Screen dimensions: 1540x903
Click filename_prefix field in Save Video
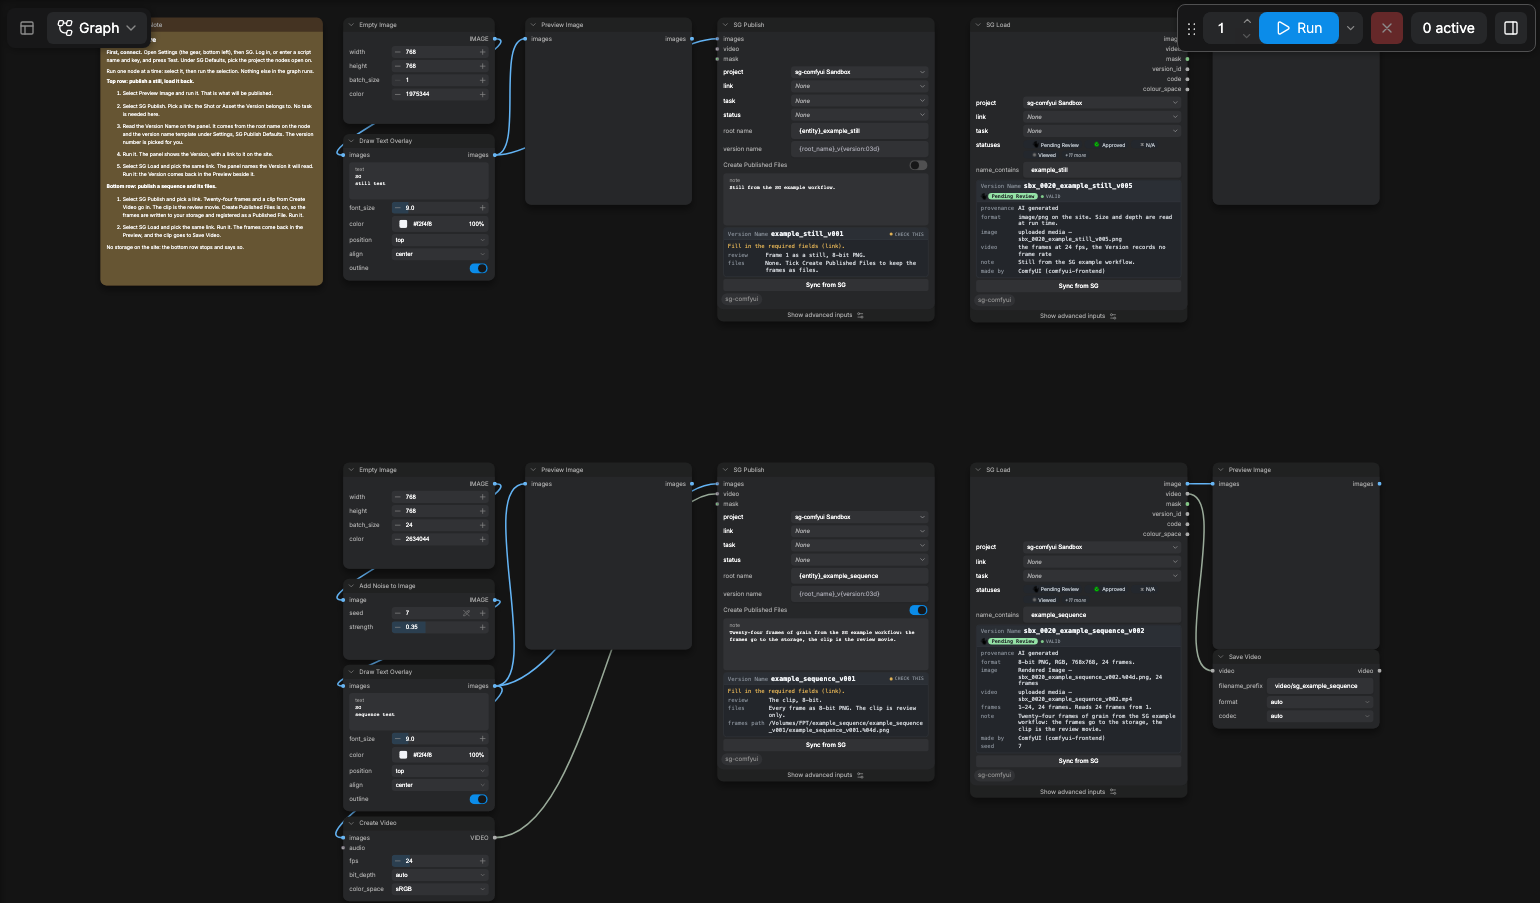(x=1320, y=686)
